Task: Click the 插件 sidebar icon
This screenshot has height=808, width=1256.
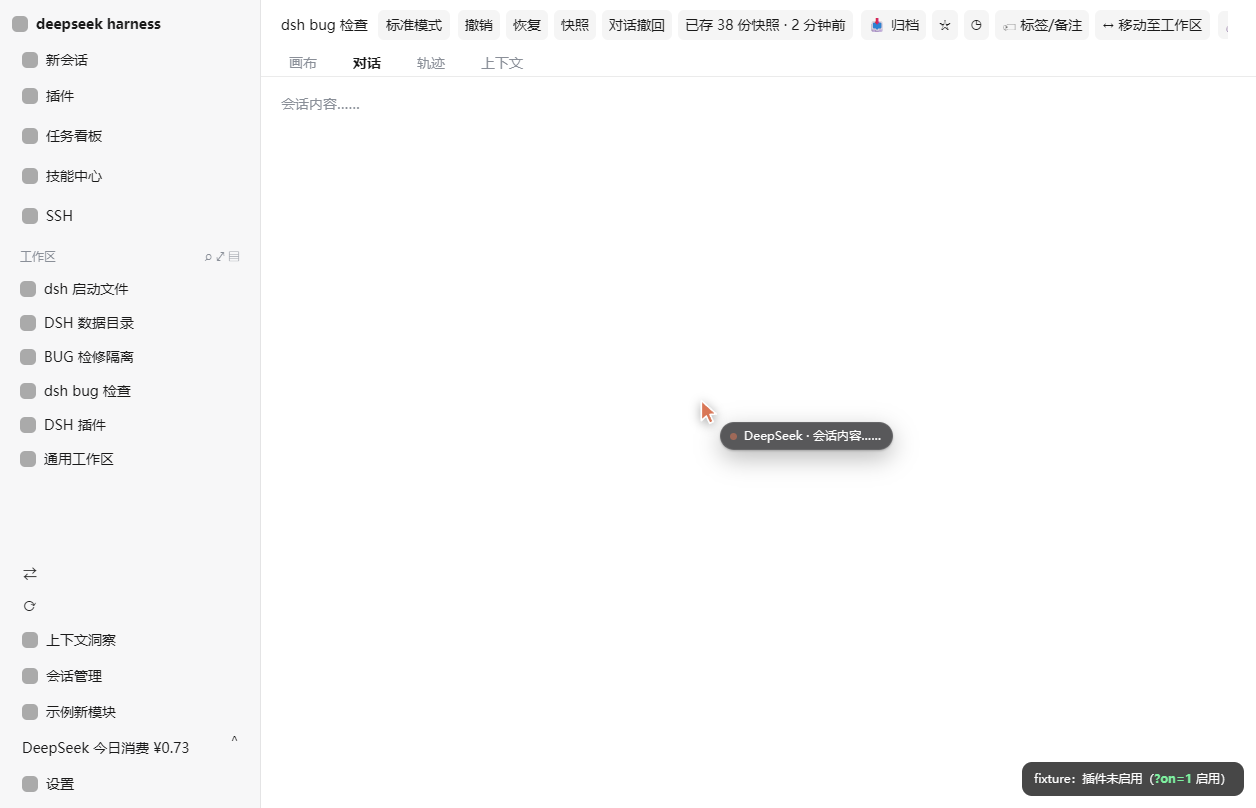Action: [30, 96]
